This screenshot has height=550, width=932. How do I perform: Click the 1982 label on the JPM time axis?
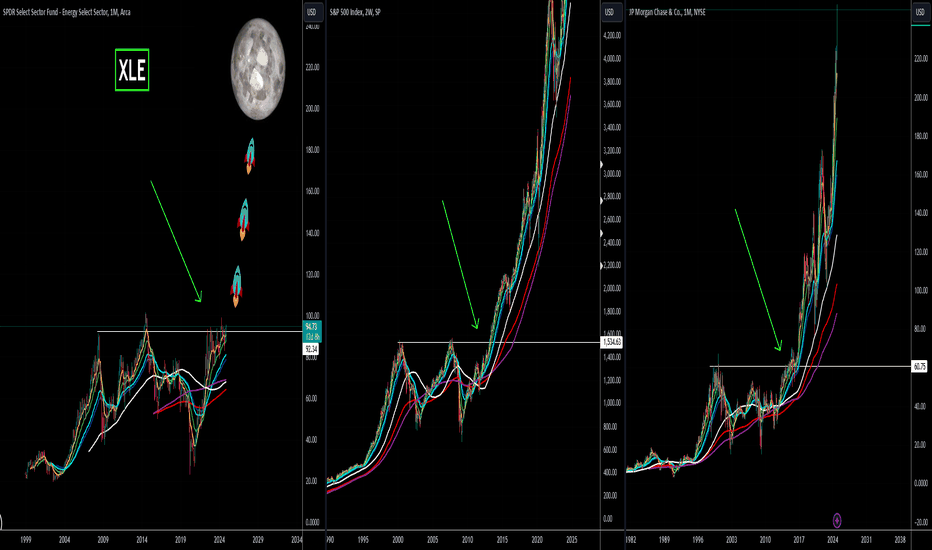click(631, 540)
